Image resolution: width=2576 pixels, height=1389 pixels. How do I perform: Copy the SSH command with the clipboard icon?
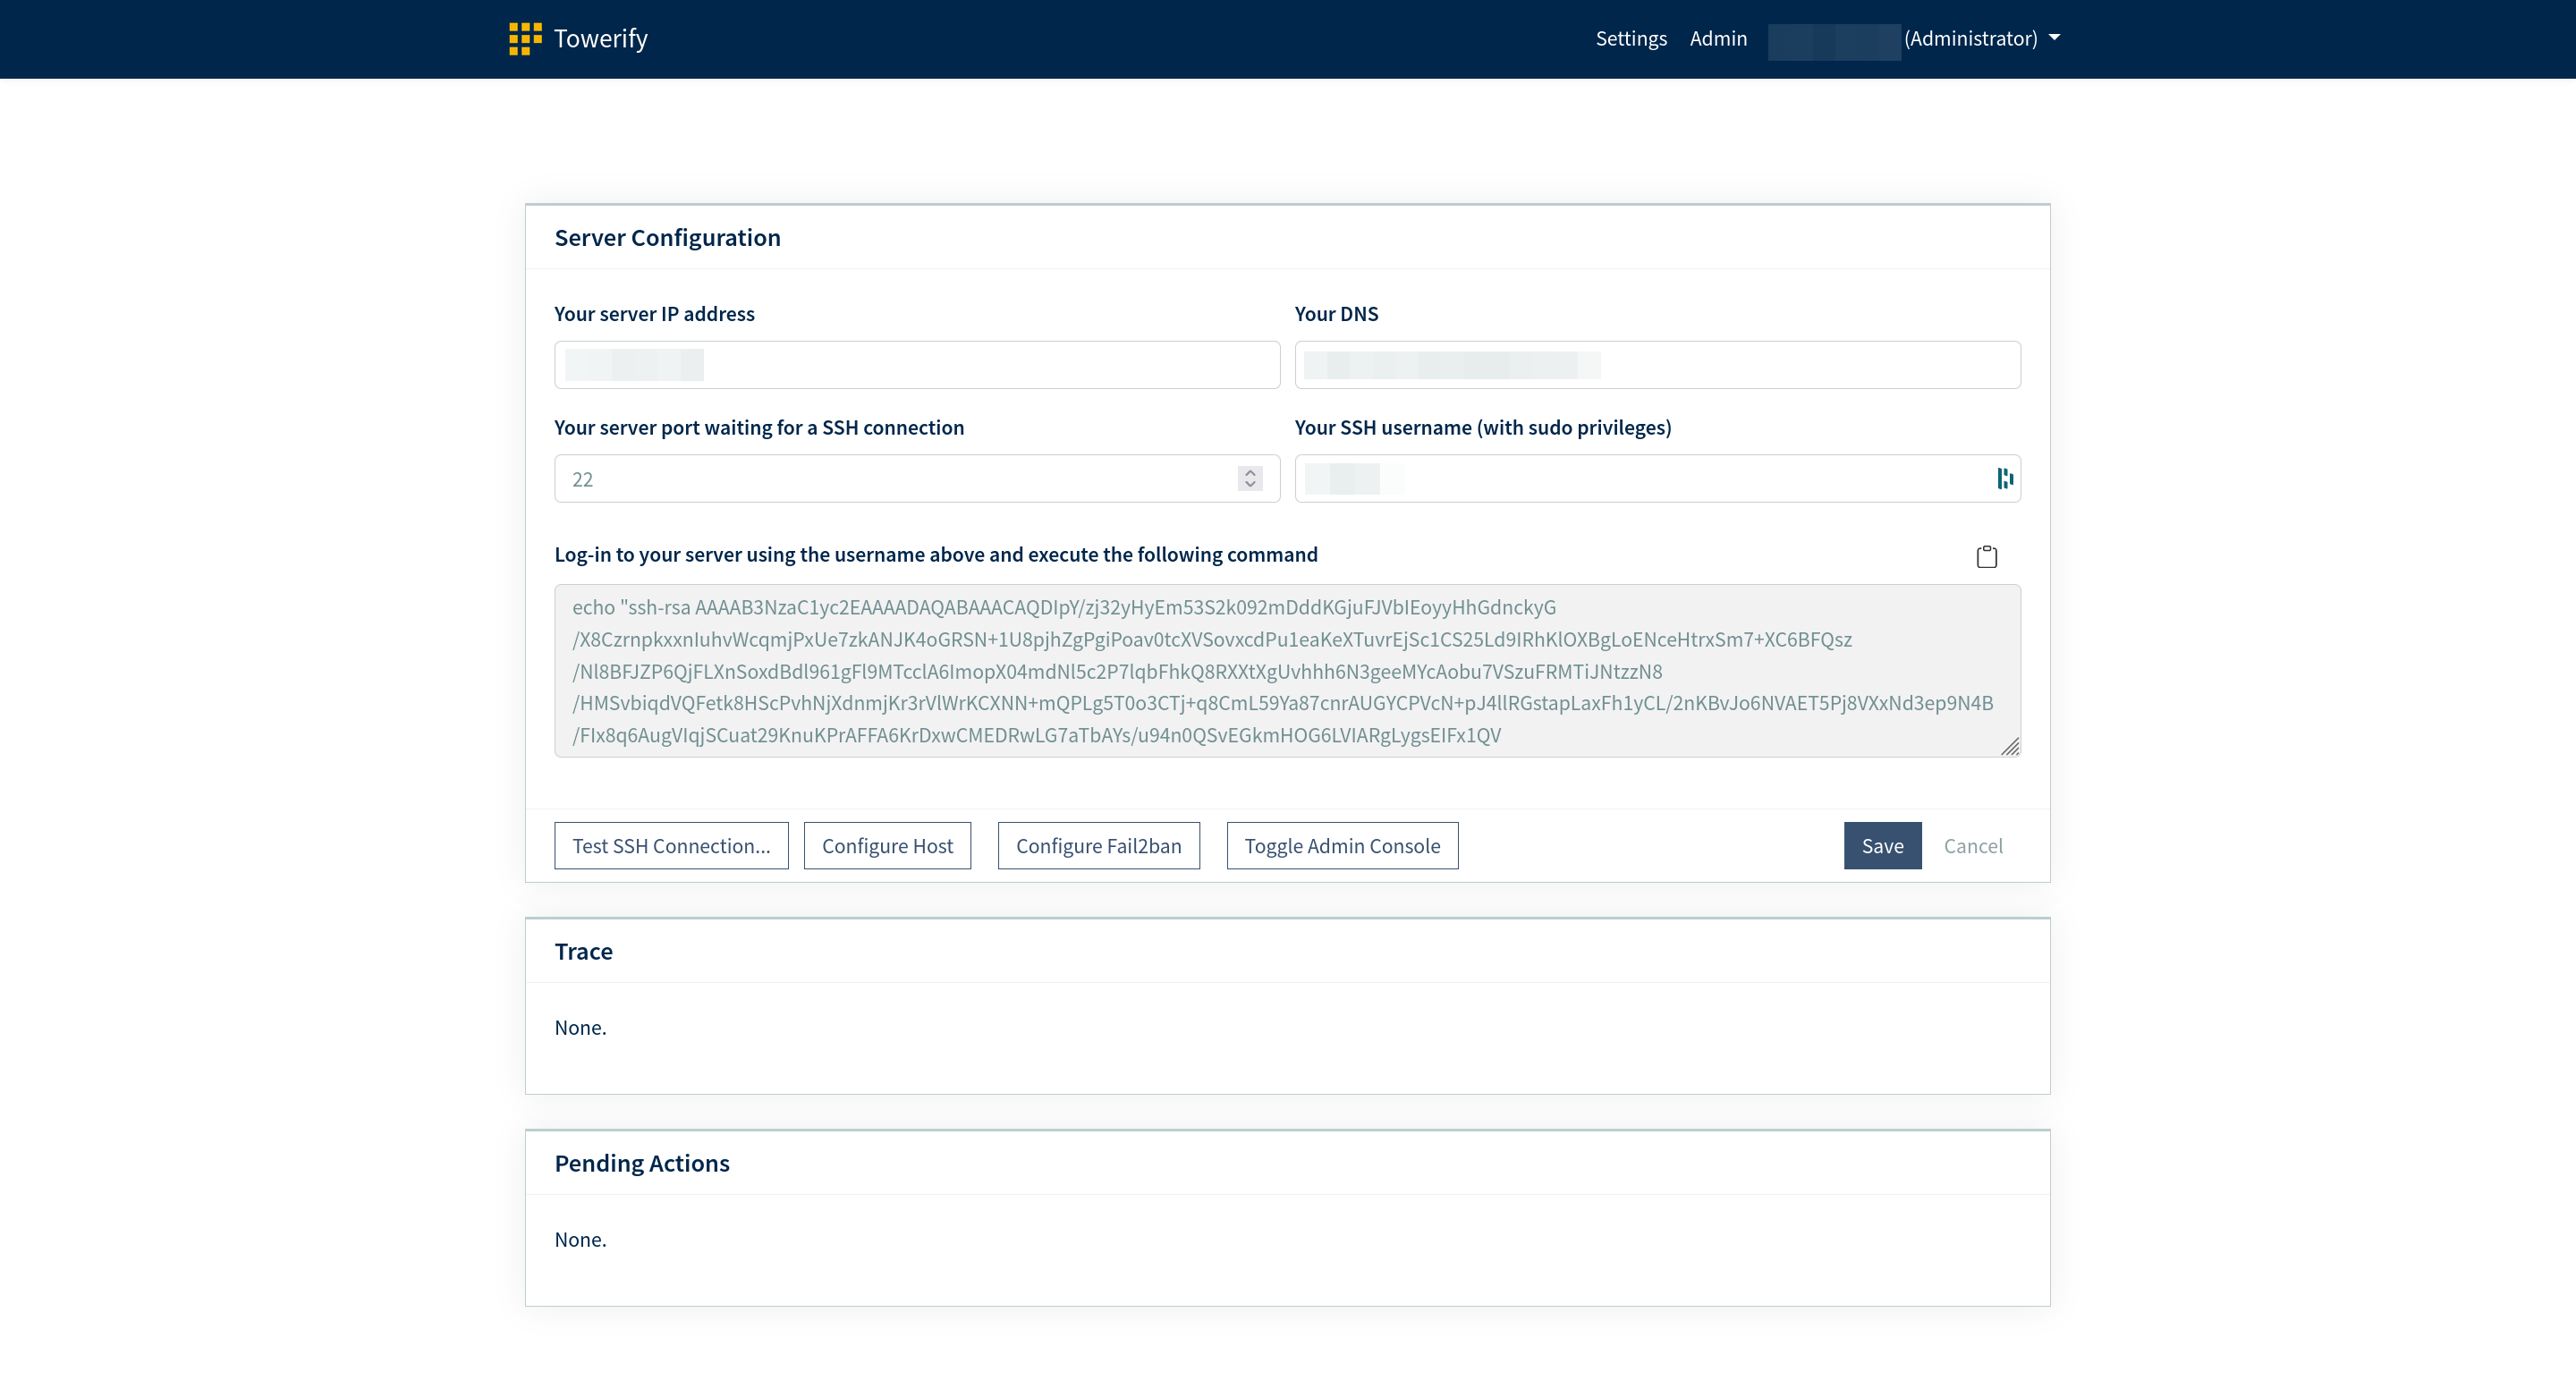coord(1986,556)
